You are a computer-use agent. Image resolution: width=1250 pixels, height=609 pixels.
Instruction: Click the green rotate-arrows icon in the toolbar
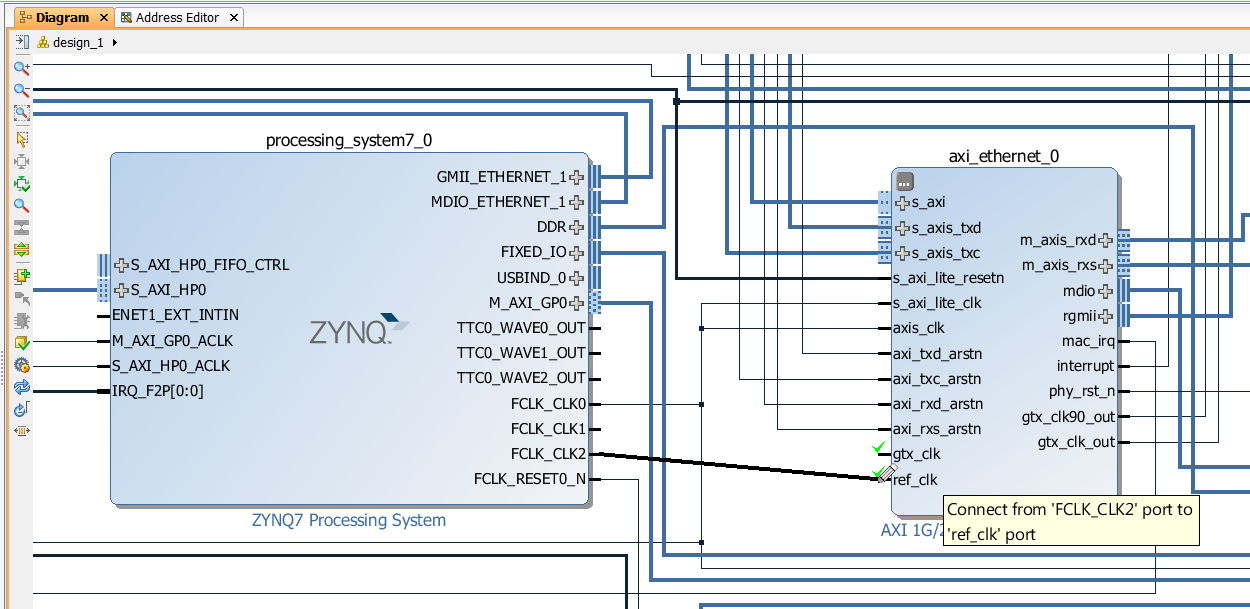(21, 183)
